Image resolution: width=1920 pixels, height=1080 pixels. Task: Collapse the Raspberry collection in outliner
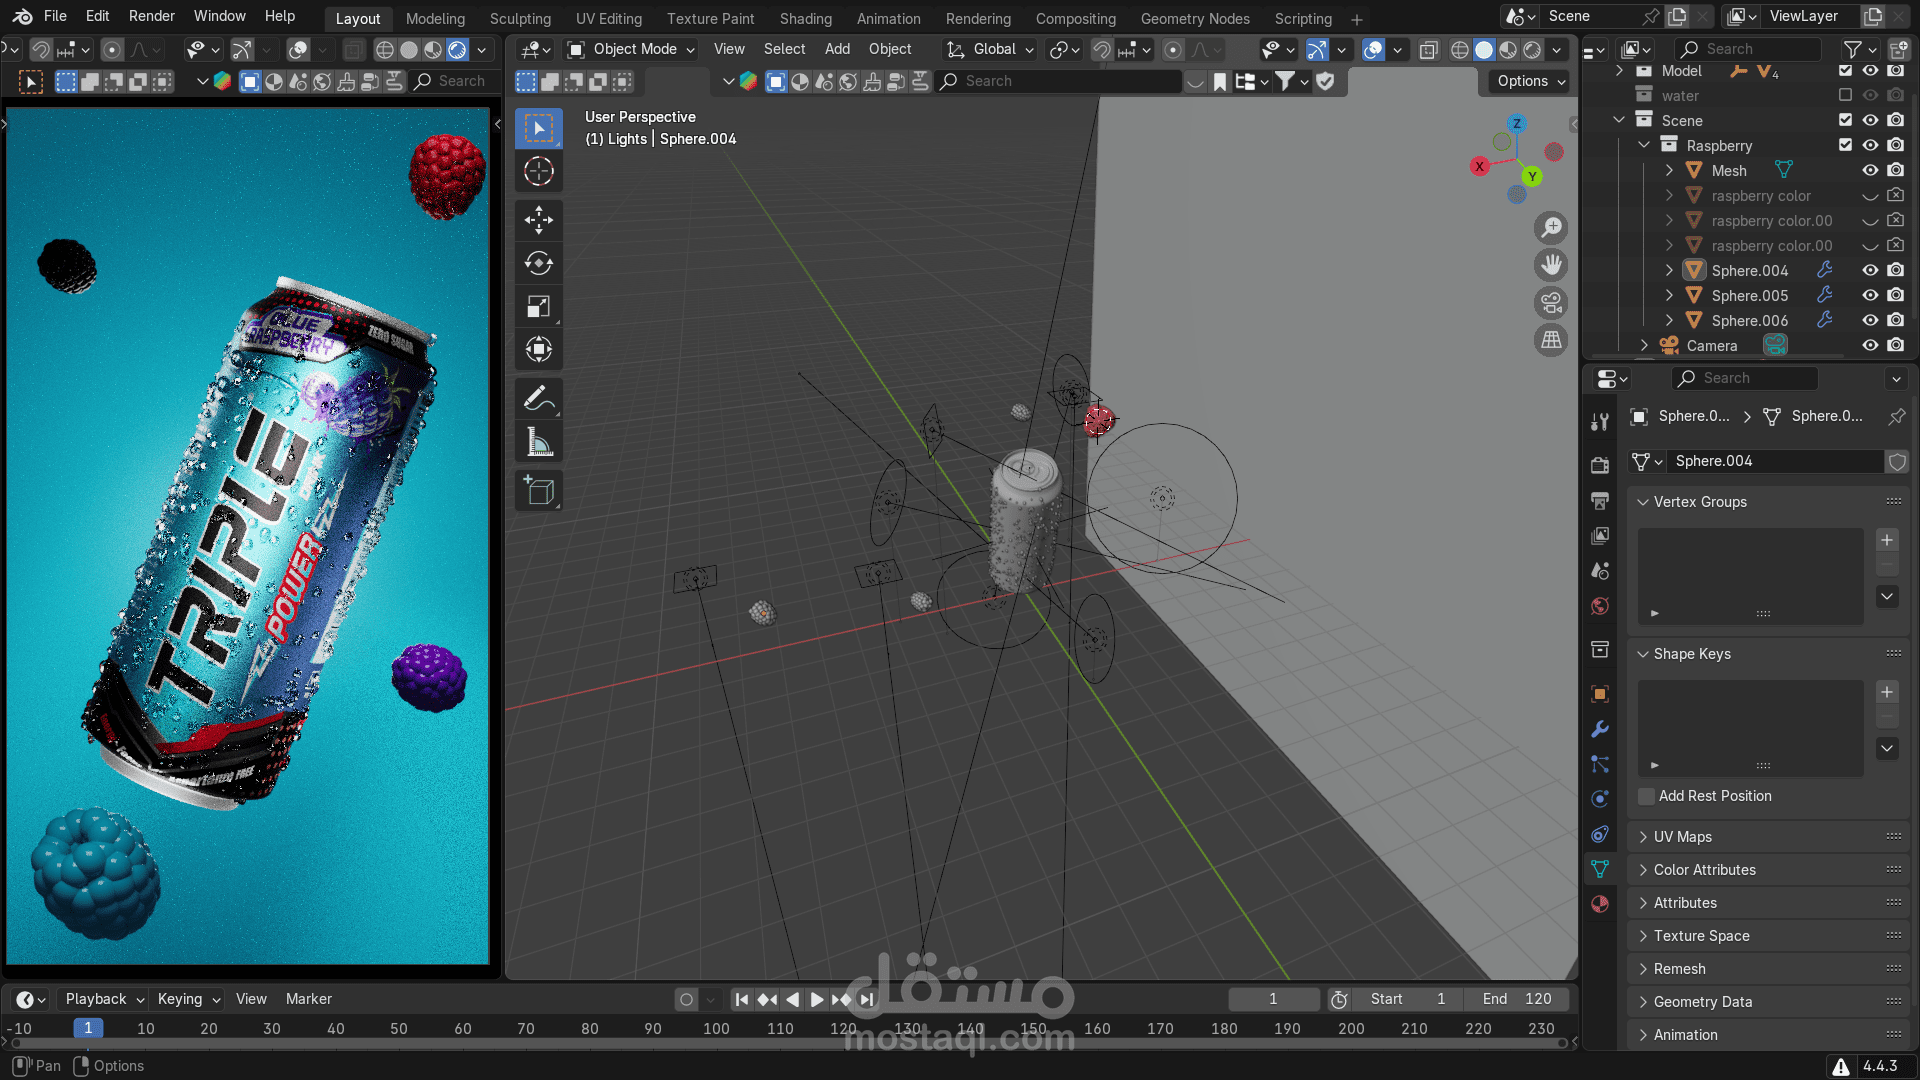1644,145
